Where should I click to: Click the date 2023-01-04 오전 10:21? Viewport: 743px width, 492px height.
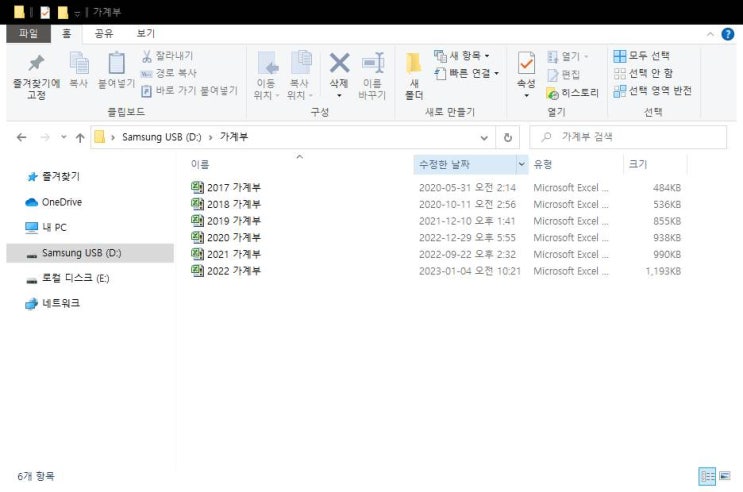(x=470, y=271)
